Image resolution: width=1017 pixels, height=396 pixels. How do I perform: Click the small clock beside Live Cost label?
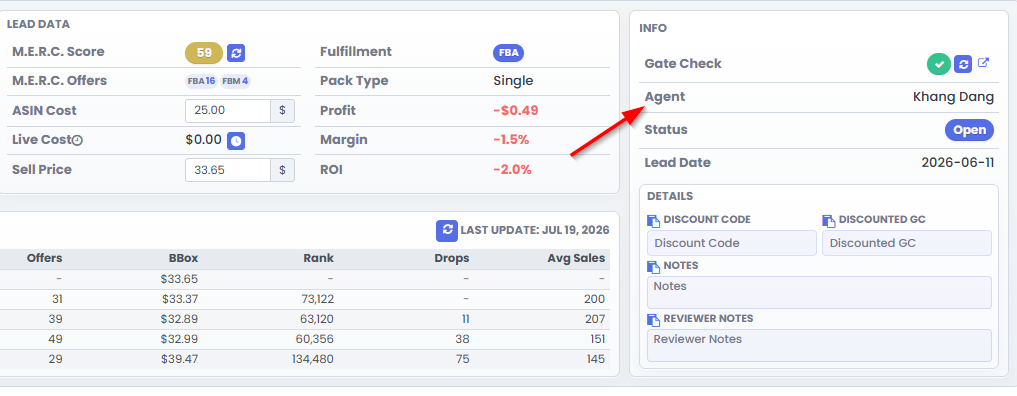77,140
